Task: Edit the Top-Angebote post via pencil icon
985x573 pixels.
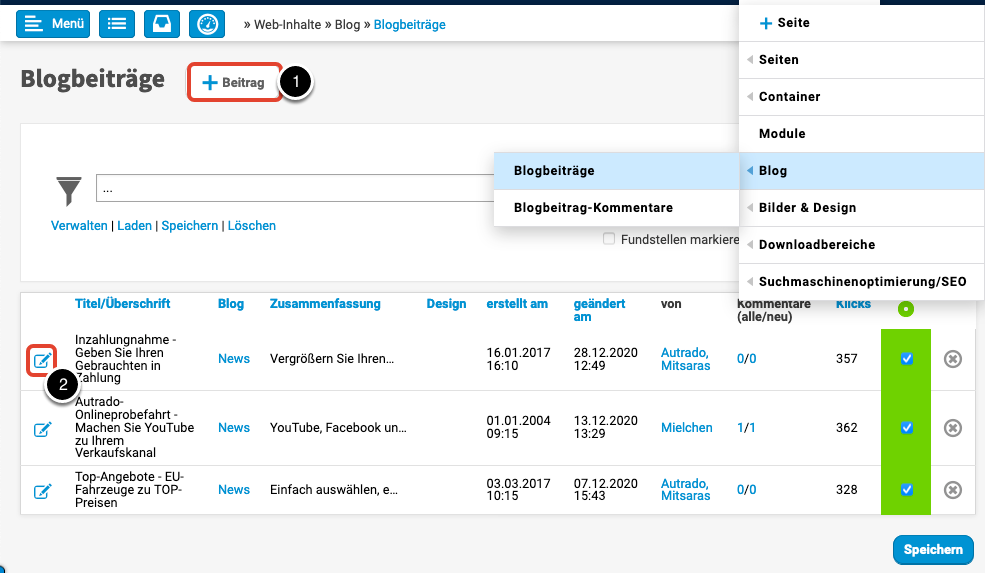Action: click(x=42, y=491)
